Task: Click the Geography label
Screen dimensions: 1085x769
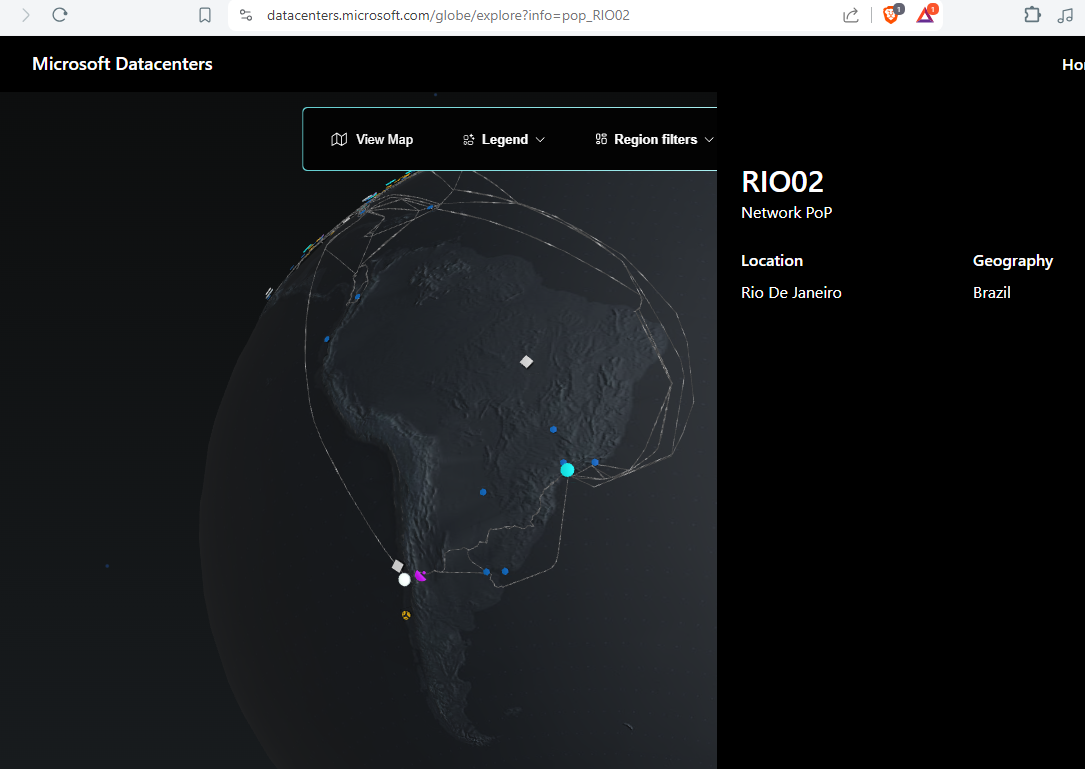Action: (1013, 261)
